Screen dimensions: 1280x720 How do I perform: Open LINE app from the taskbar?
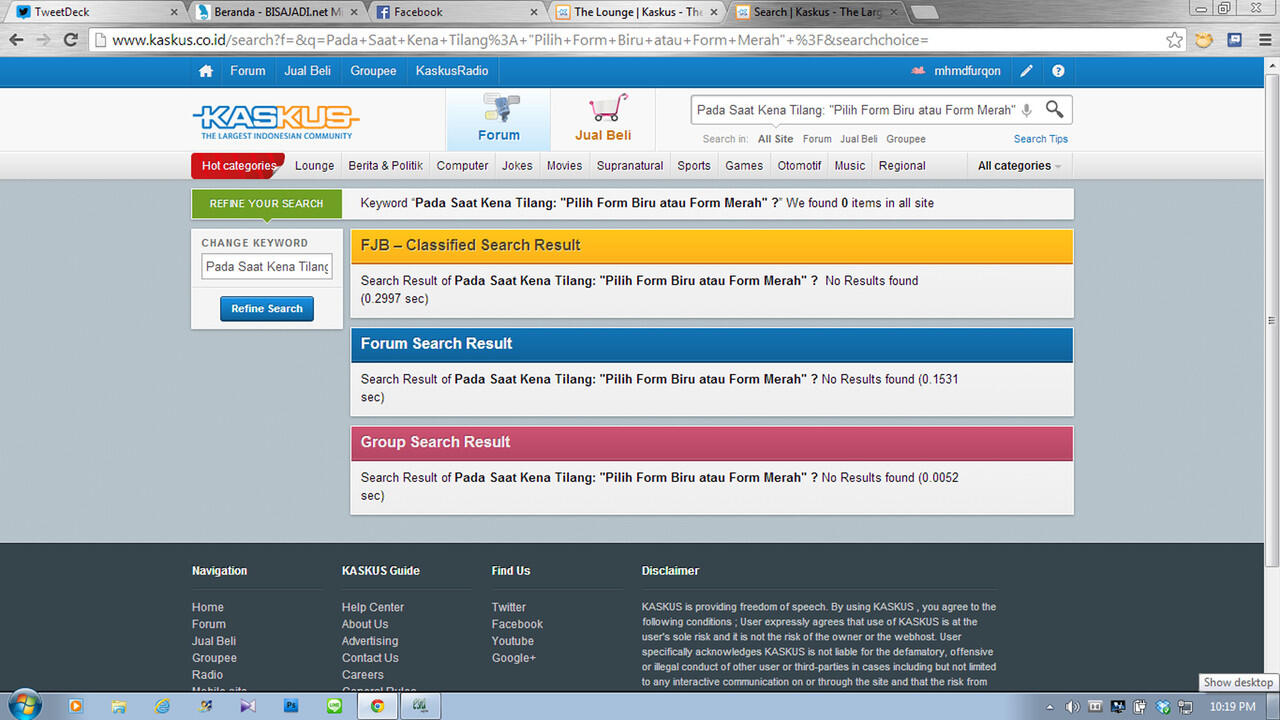click(334, 705)
